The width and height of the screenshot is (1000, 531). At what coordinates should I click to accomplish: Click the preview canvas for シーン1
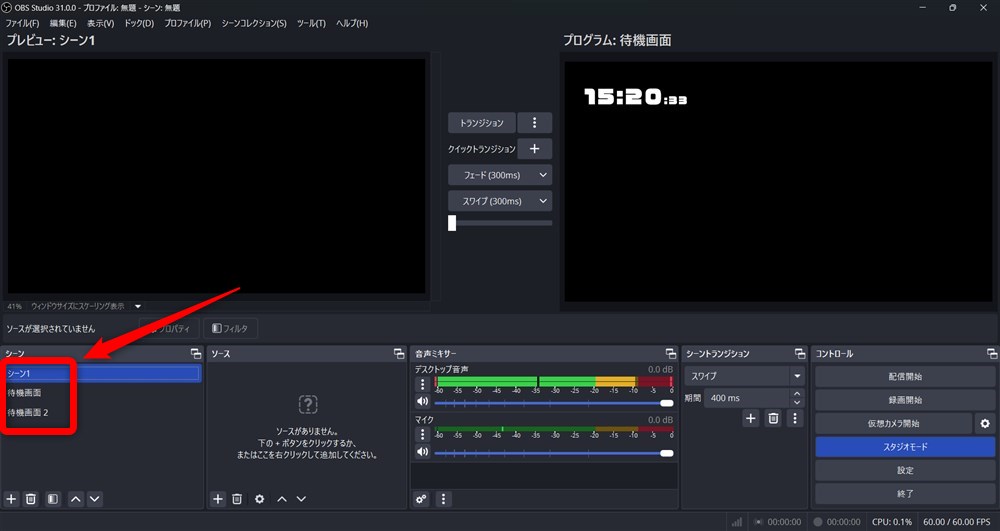pyautogui.click(x=216, y=176)
